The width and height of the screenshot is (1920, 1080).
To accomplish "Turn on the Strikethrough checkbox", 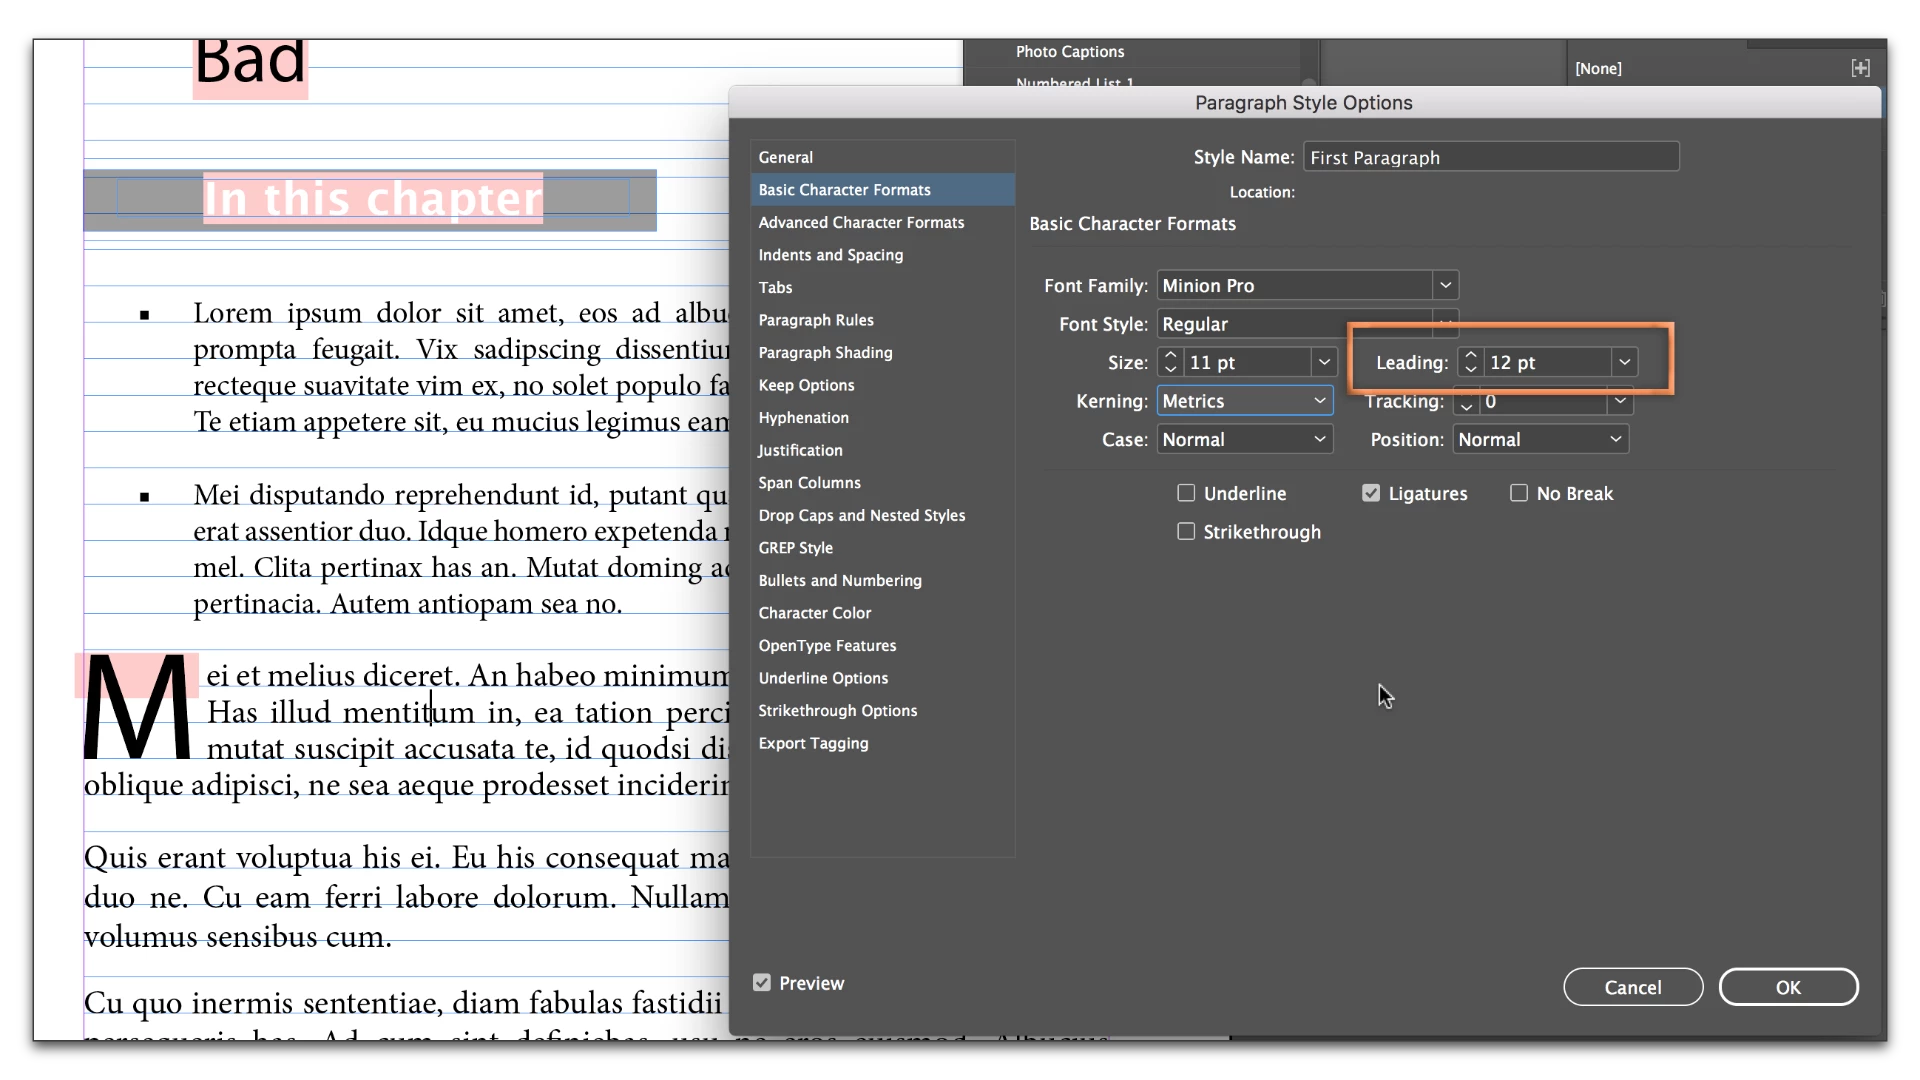I will tap(1186, 532).
